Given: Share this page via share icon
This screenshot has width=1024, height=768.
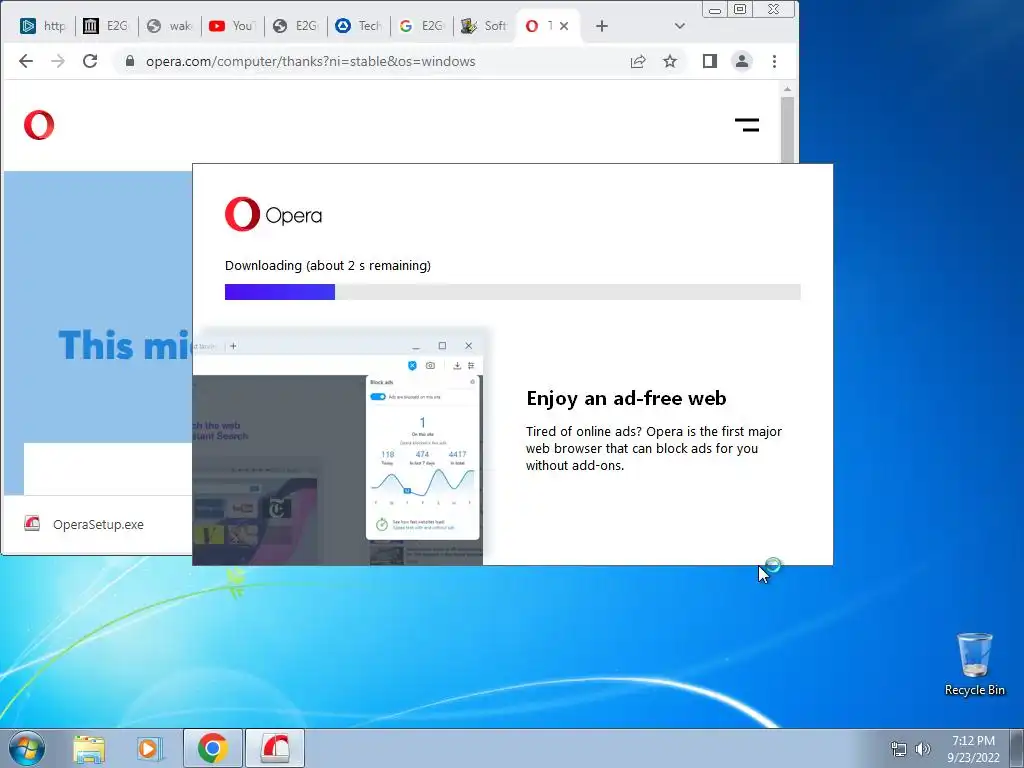Looking at the screenshot, I should [638, 61].
